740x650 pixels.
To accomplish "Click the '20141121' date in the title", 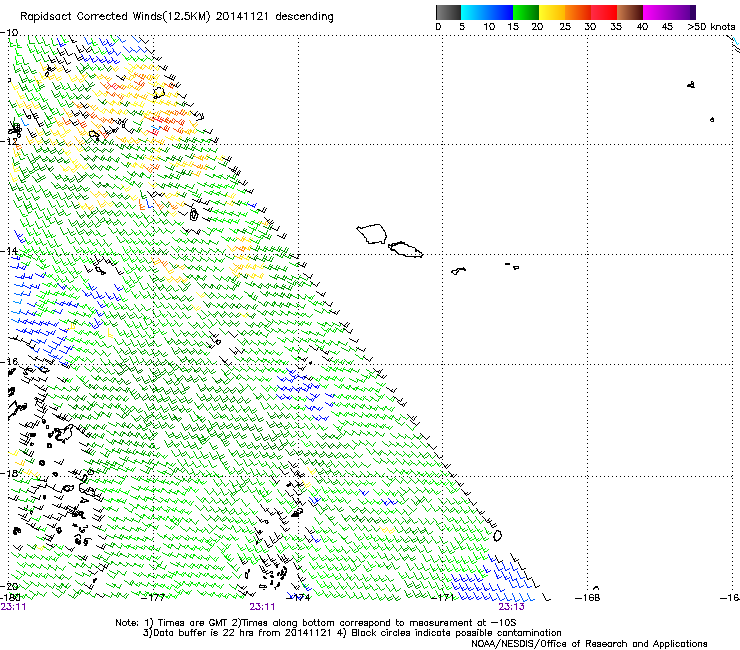I will [242, 17].
